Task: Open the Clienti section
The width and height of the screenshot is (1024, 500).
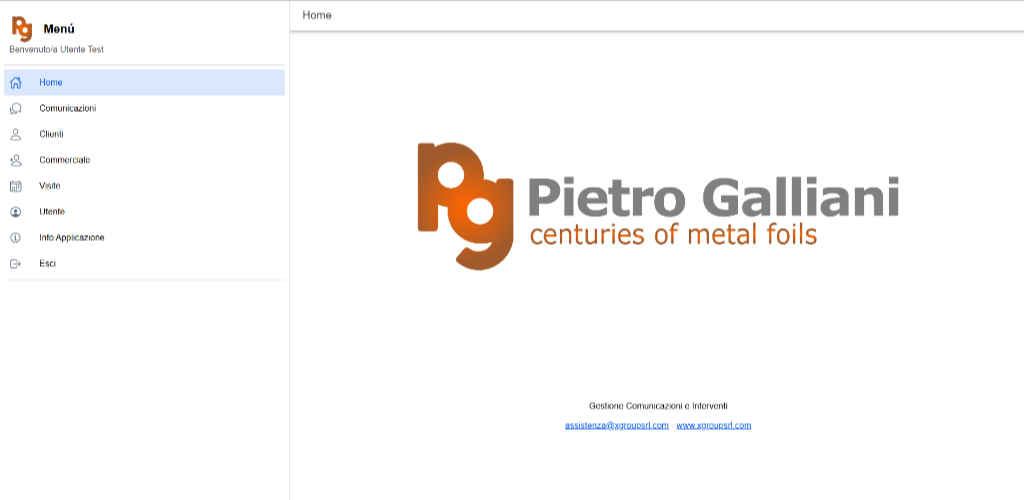Action: tap(144, 134)
